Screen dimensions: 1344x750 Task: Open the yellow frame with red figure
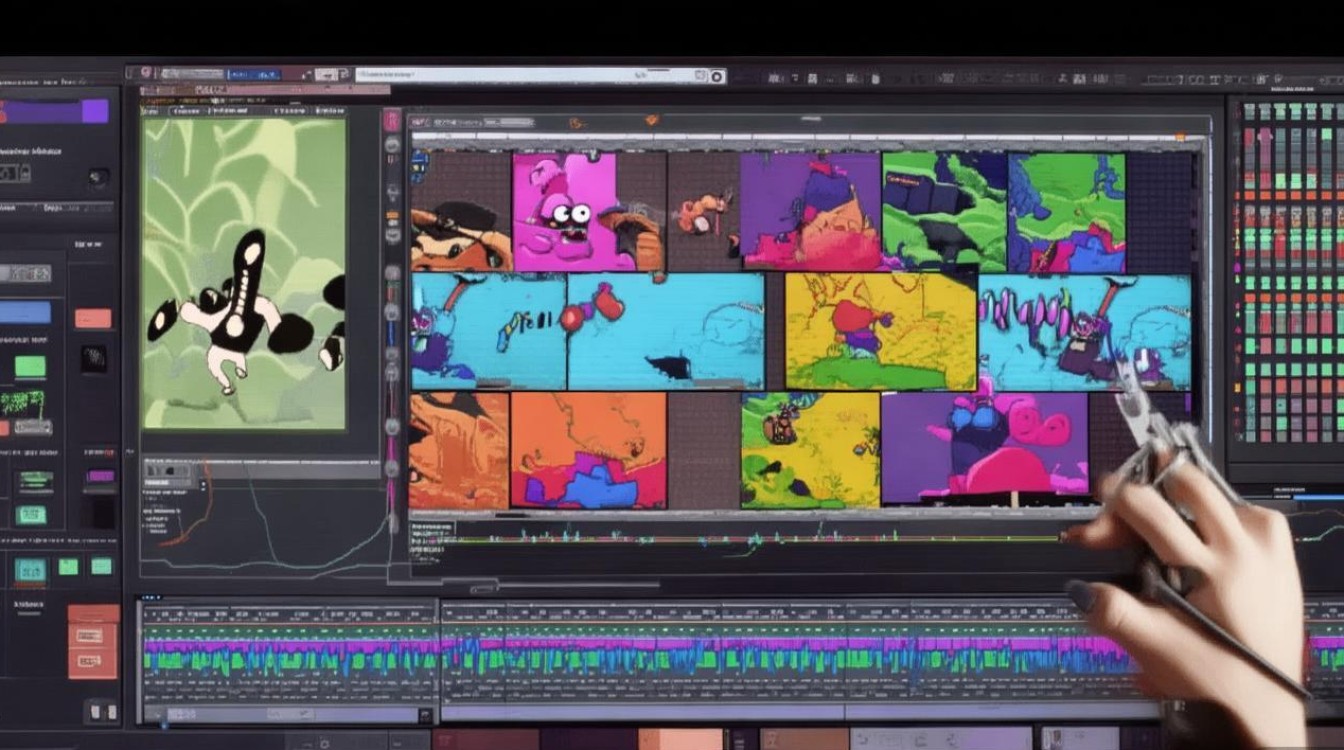click(880, 332)
